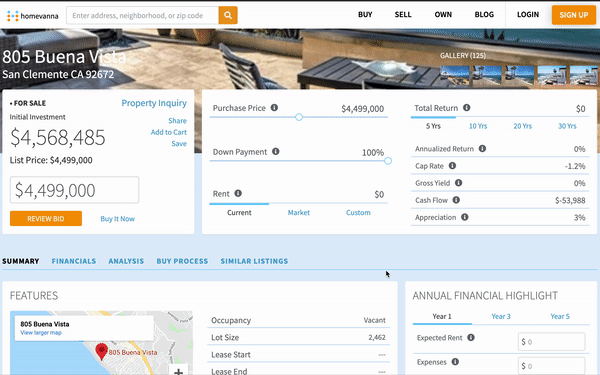This screenshot has width=600, height=375.
Task: Show the Cap Rate info tooltip icon
Action: [452, 166]
